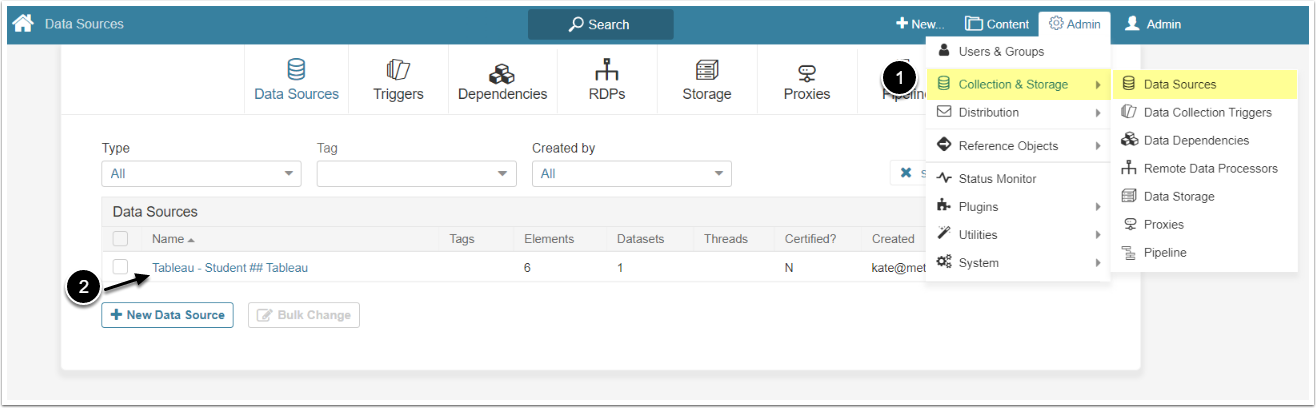Click the home icon in top bar
The height and width of the screenshot is (408, 1316).
pyautogui.click(x=22, y=23)
